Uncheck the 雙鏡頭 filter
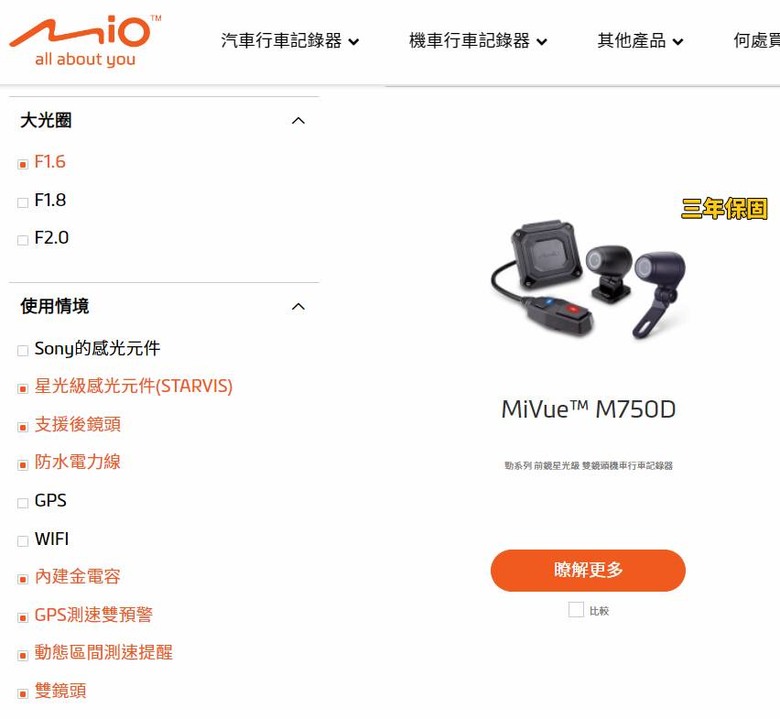Viewport: 780px width, 719px height. coord(22,694)
